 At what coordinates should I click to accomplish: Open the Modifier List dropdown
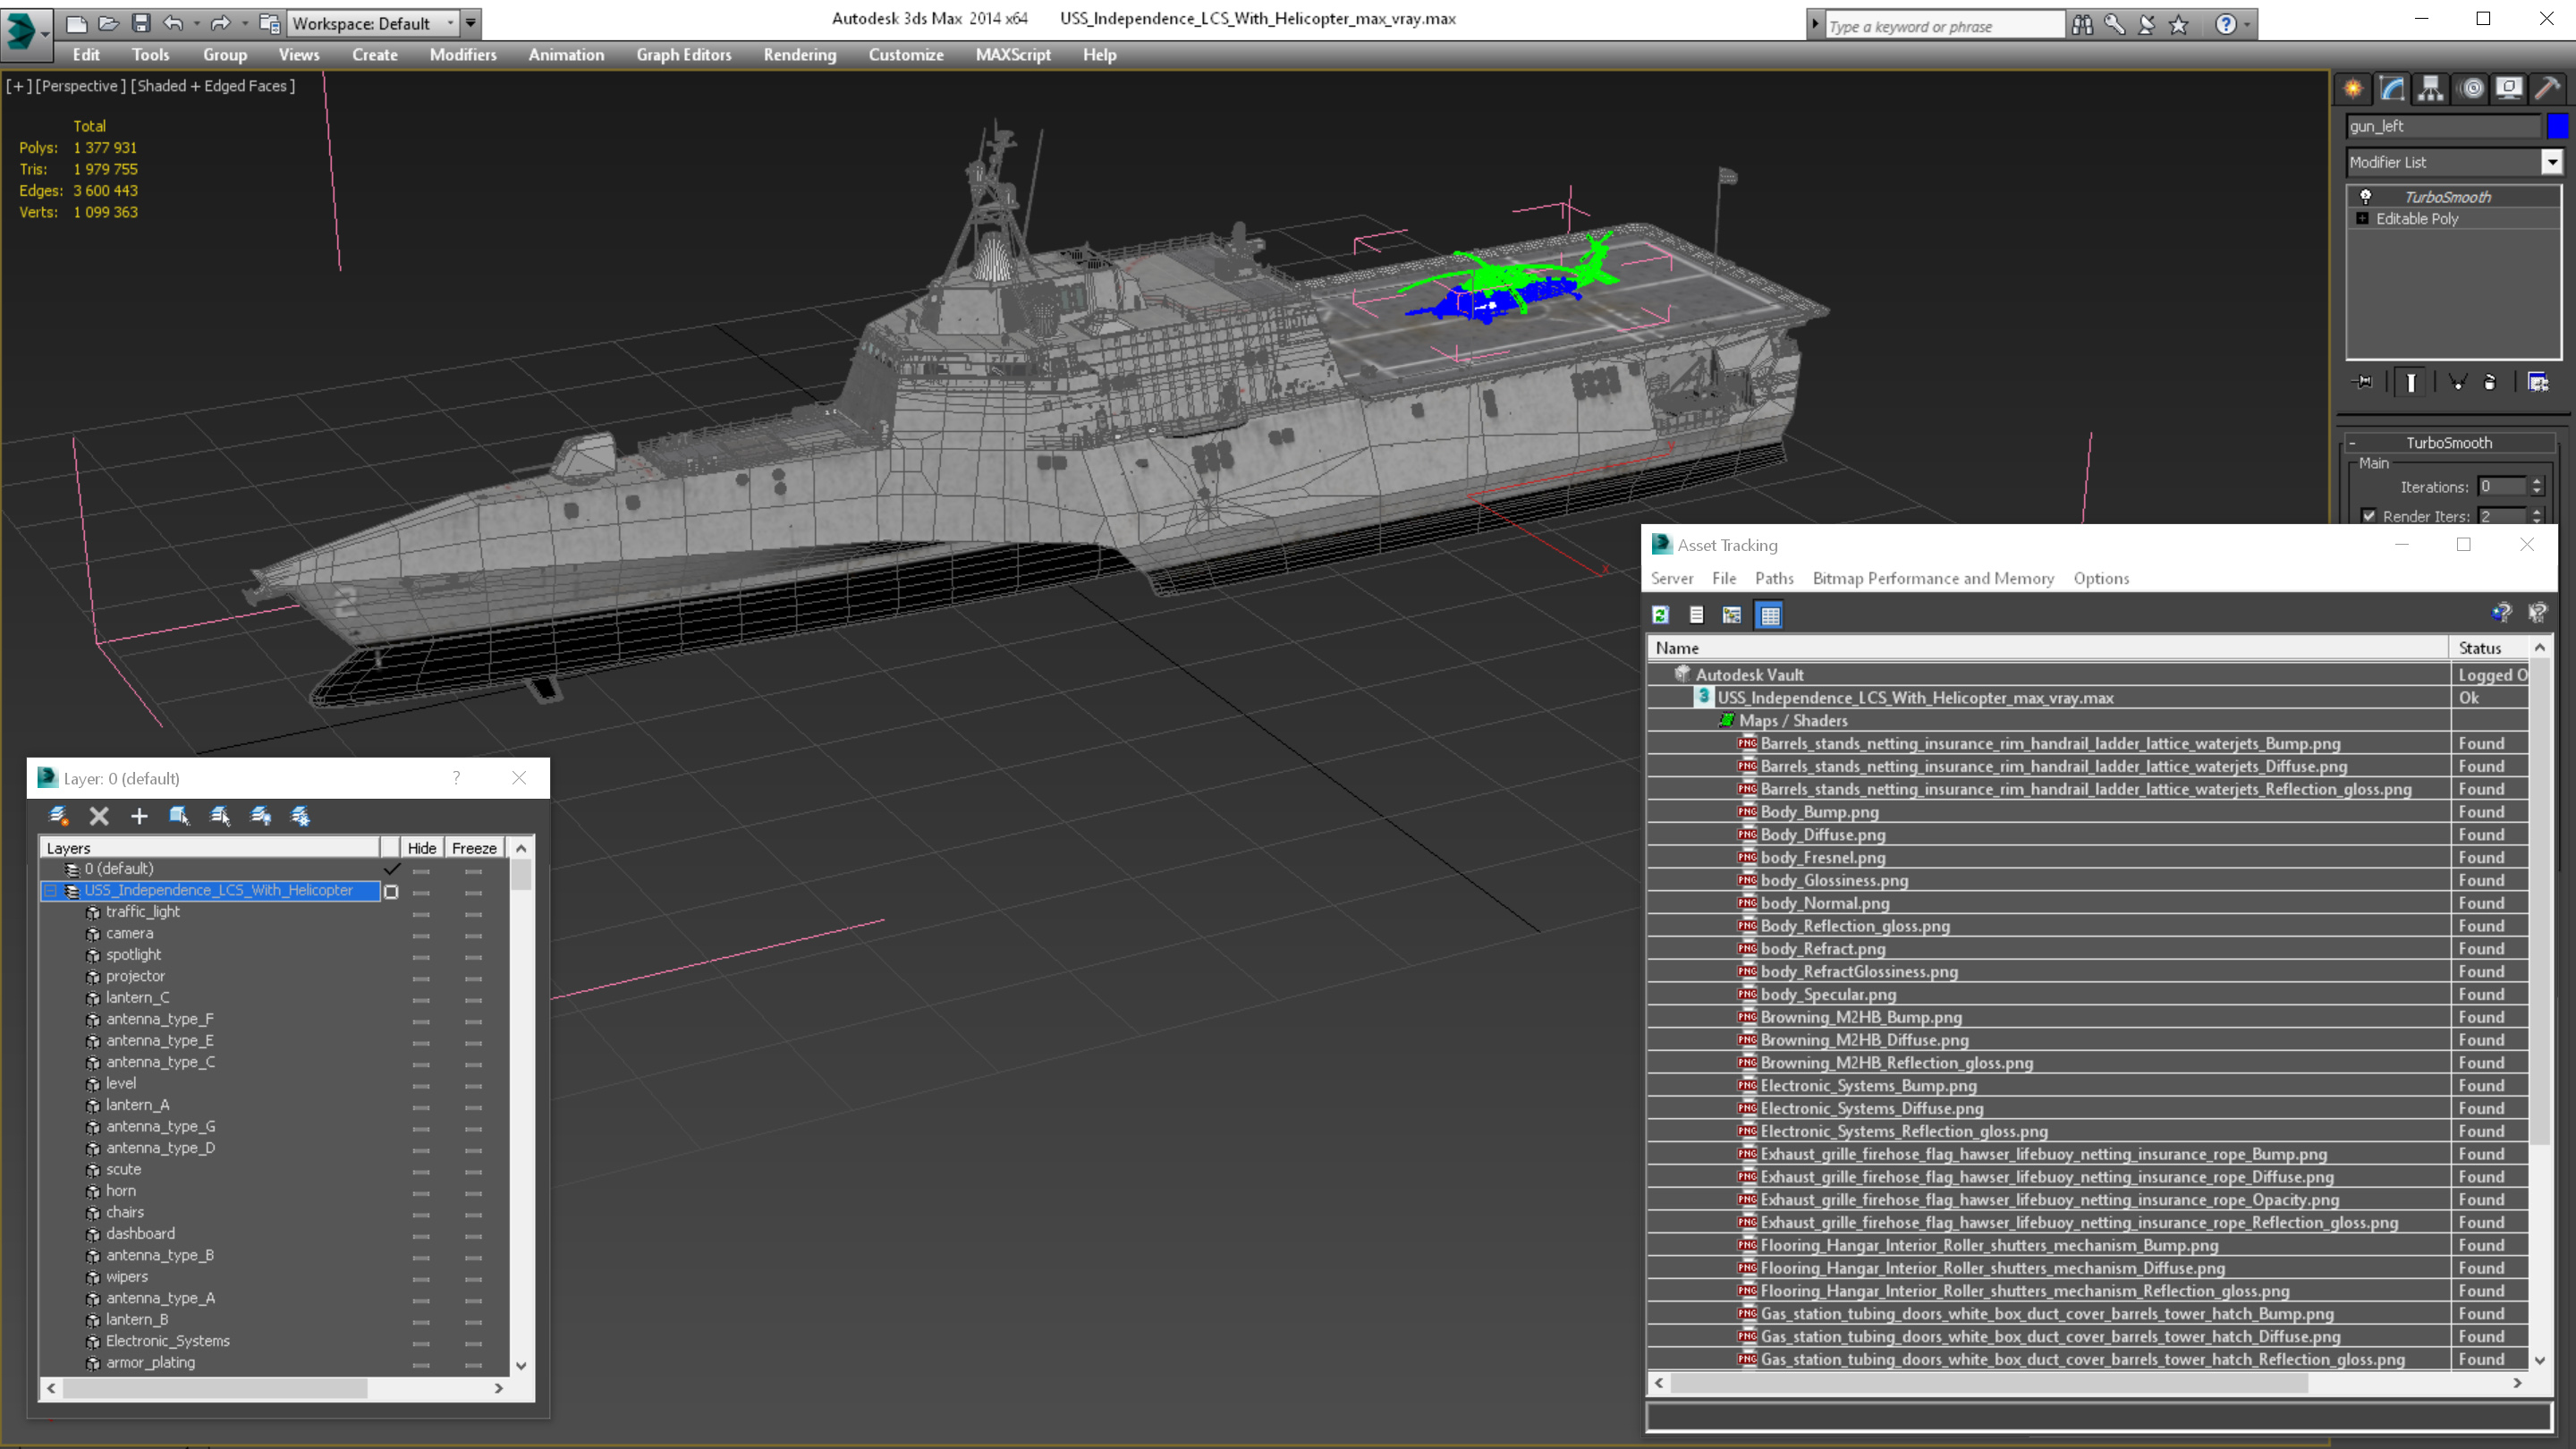2552,162
